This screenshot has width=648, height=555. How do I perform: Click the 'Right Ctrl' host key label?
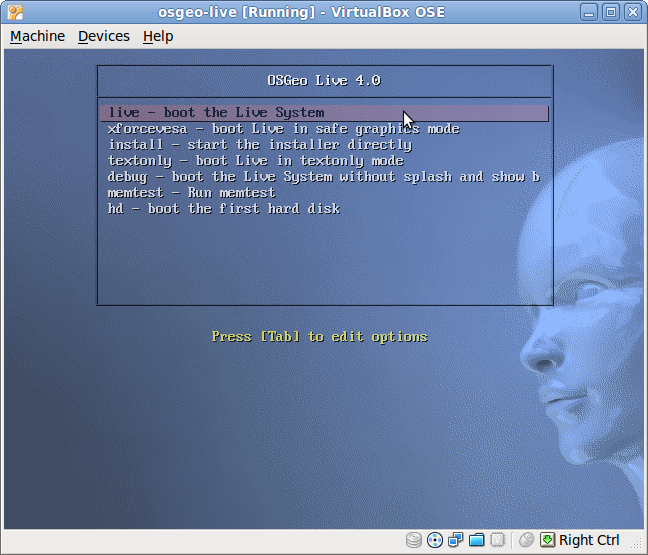click(589, 540)
